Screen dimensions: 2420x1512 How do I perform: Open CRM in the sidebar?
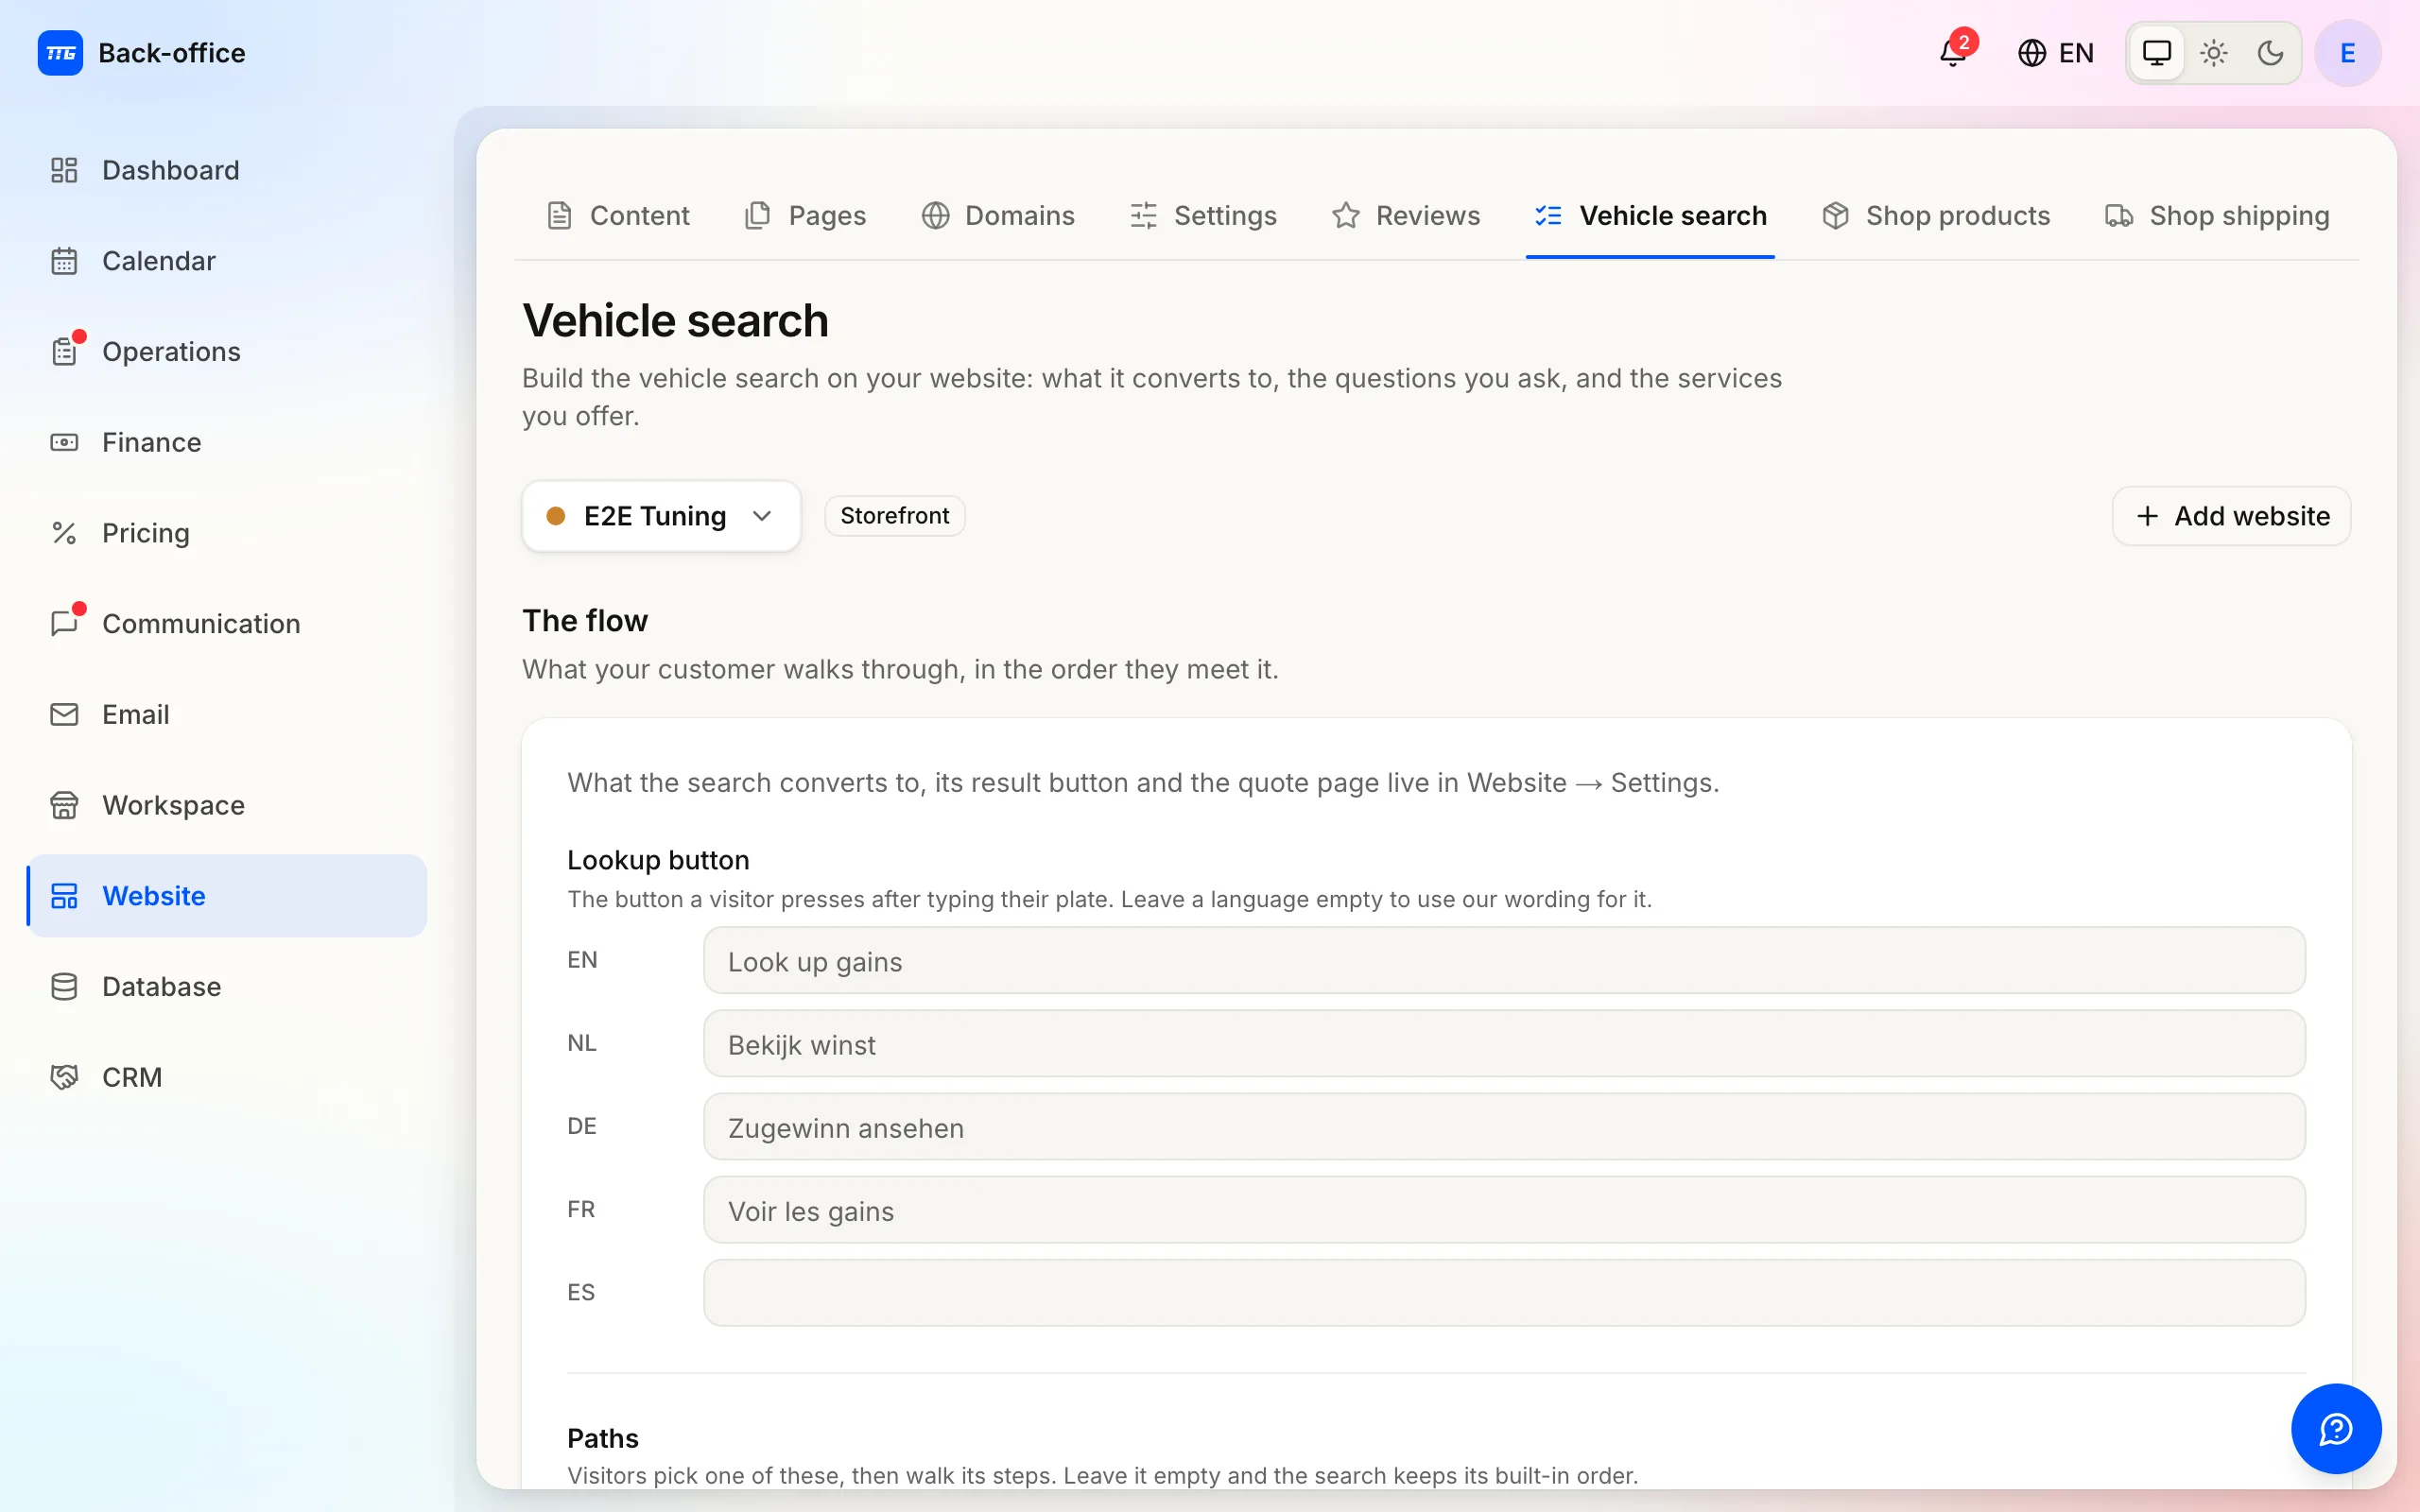click(227, 1077)
